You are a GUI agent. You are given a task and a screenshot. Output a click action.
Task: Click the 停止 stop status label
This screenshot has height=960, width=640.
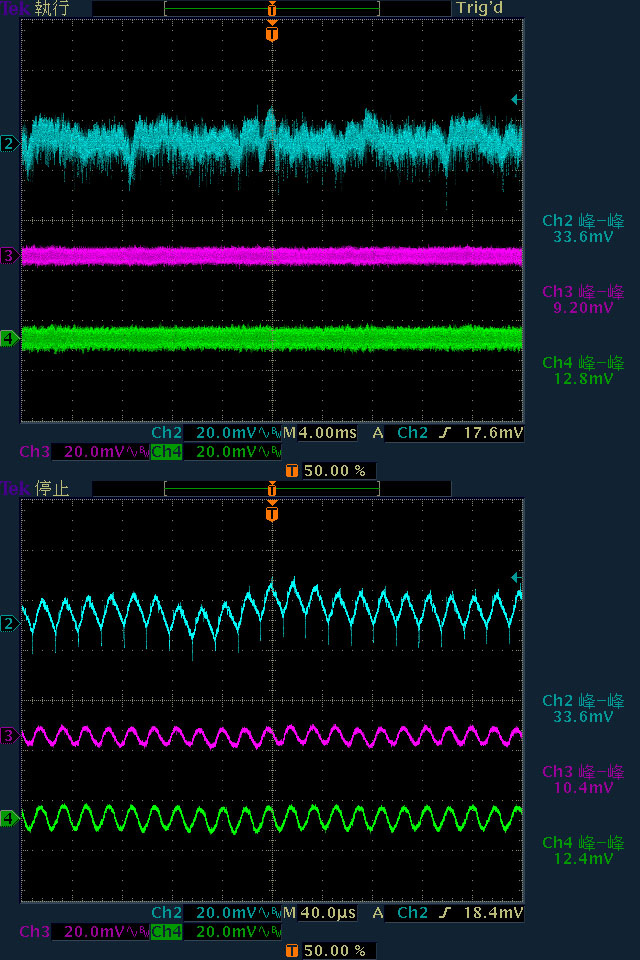(52, 489)
